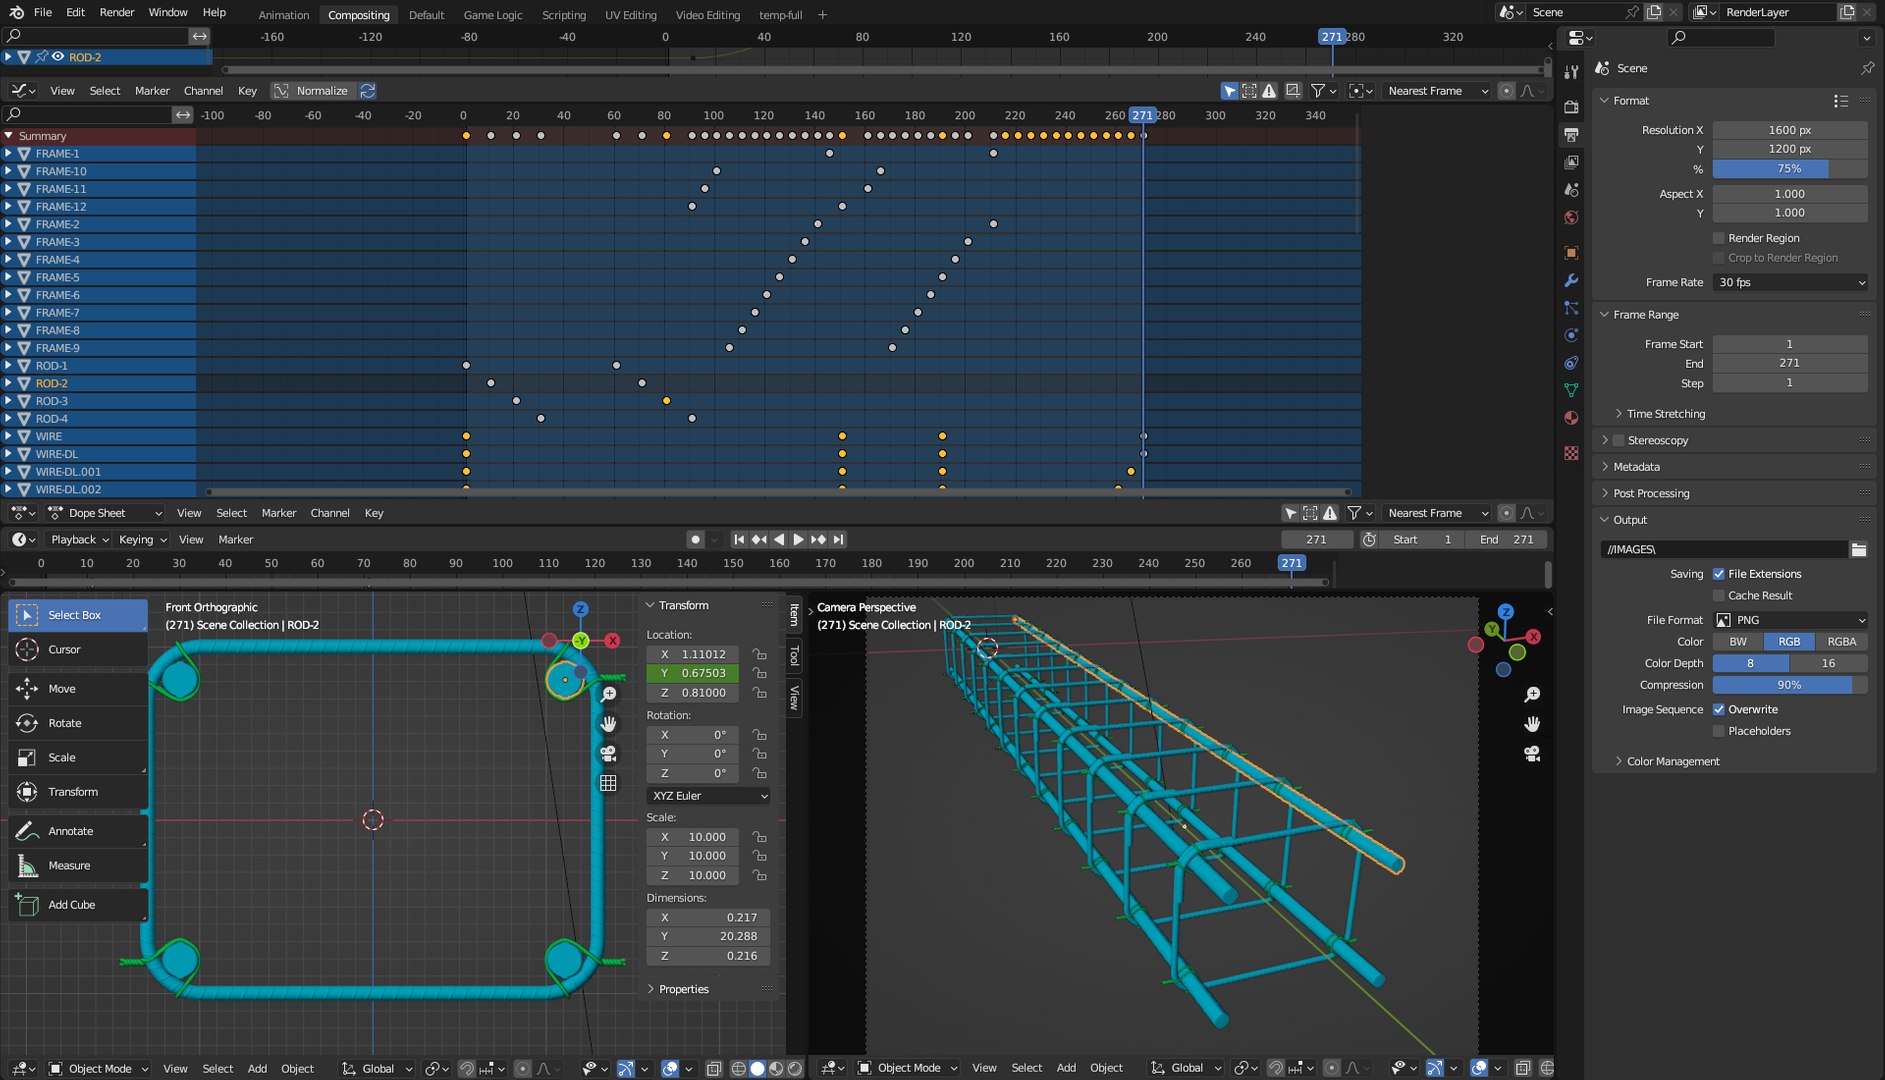Open the XYZ Euler rotation mode dropdown
The width and height of the screenshot is (1885, 1080).
point(709,797)
